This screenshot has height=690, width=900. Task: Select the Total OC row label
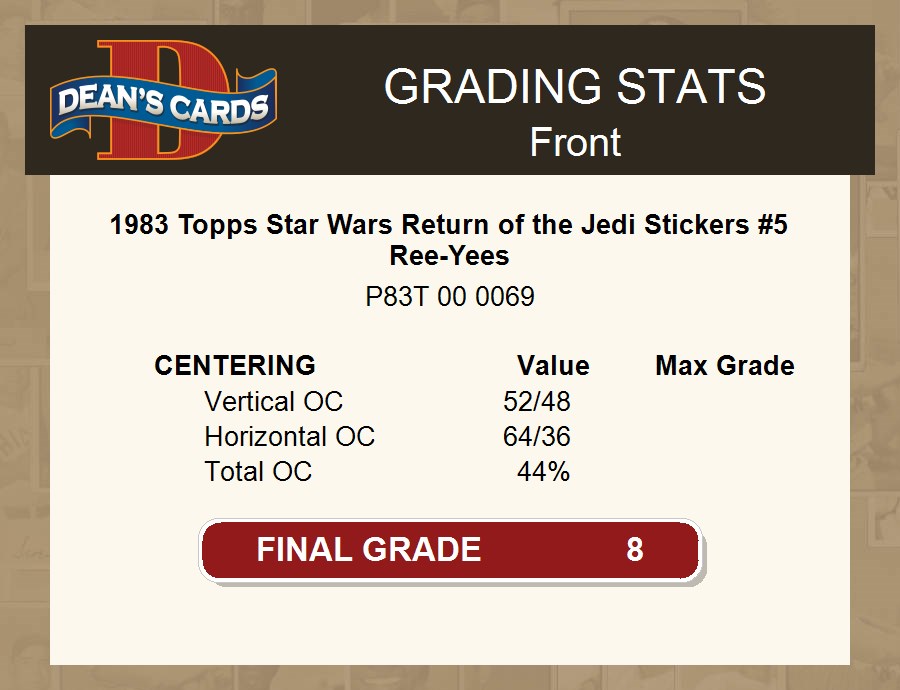point(258,472)
